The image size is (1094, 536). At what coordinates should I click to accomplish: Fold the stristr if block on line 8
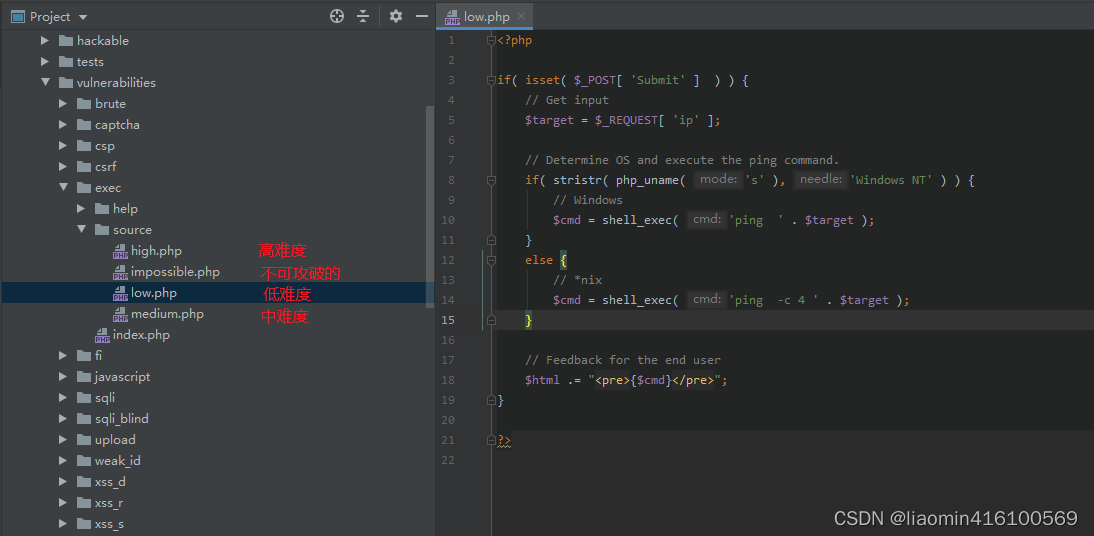(491, 180)
